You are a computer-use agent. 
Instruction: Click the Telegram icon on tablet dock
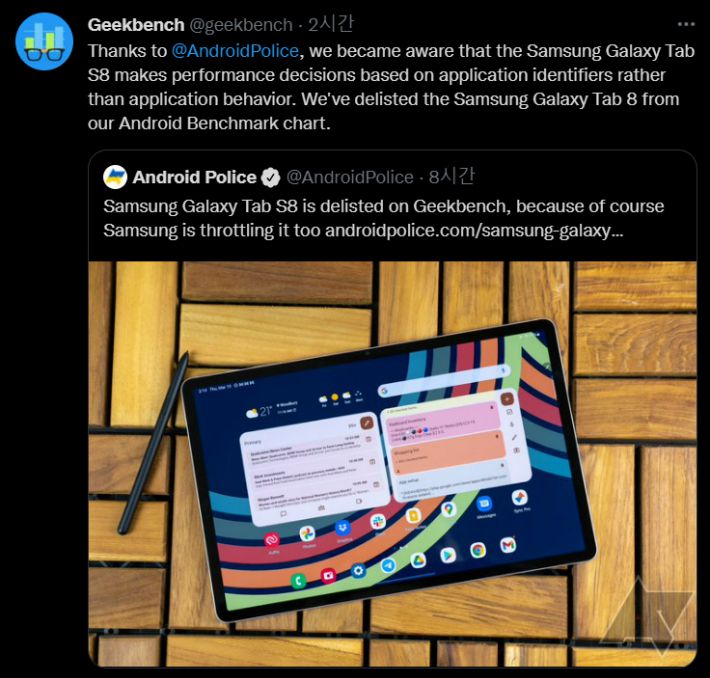coord(388,565)
